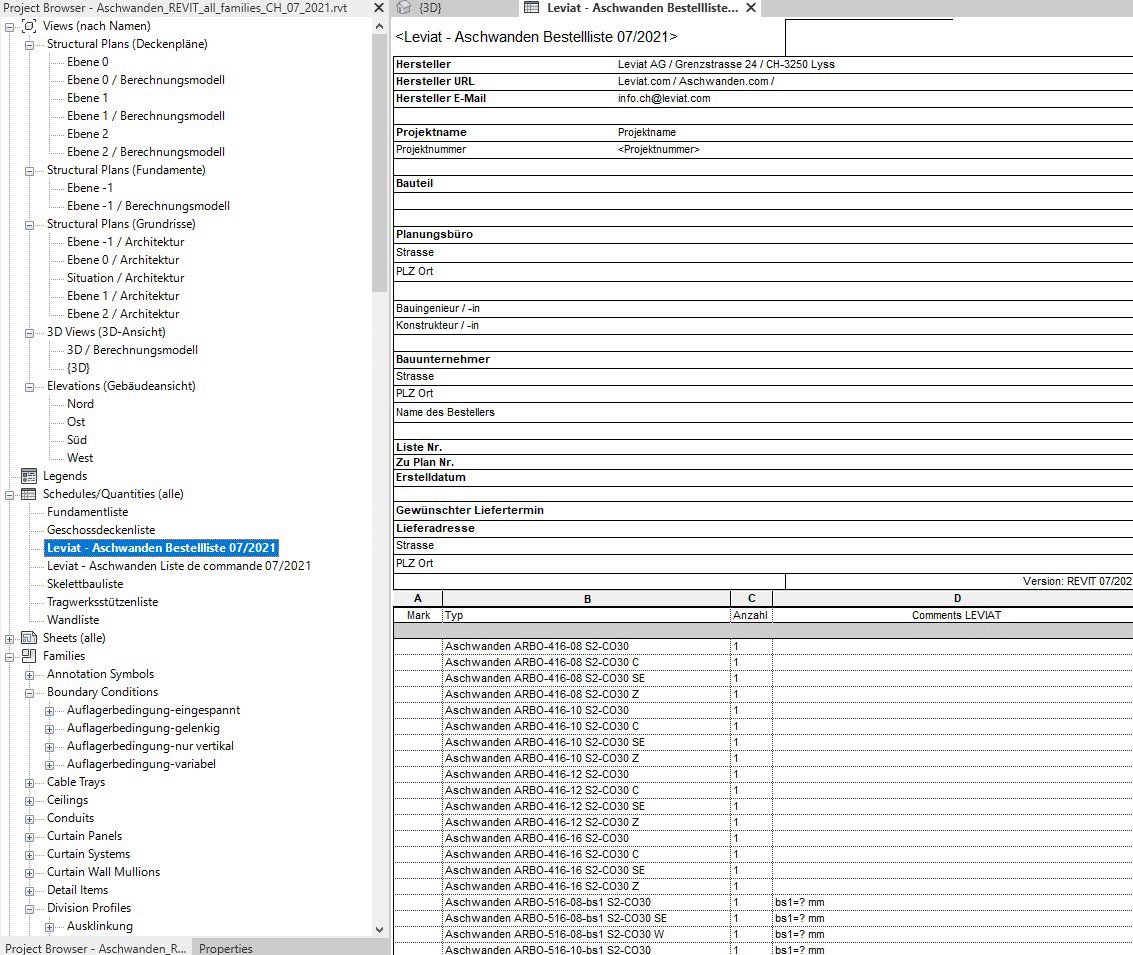Expand the Ausklinkung family
Viewport: 1133px width, 955px height.
click(50, 927)
